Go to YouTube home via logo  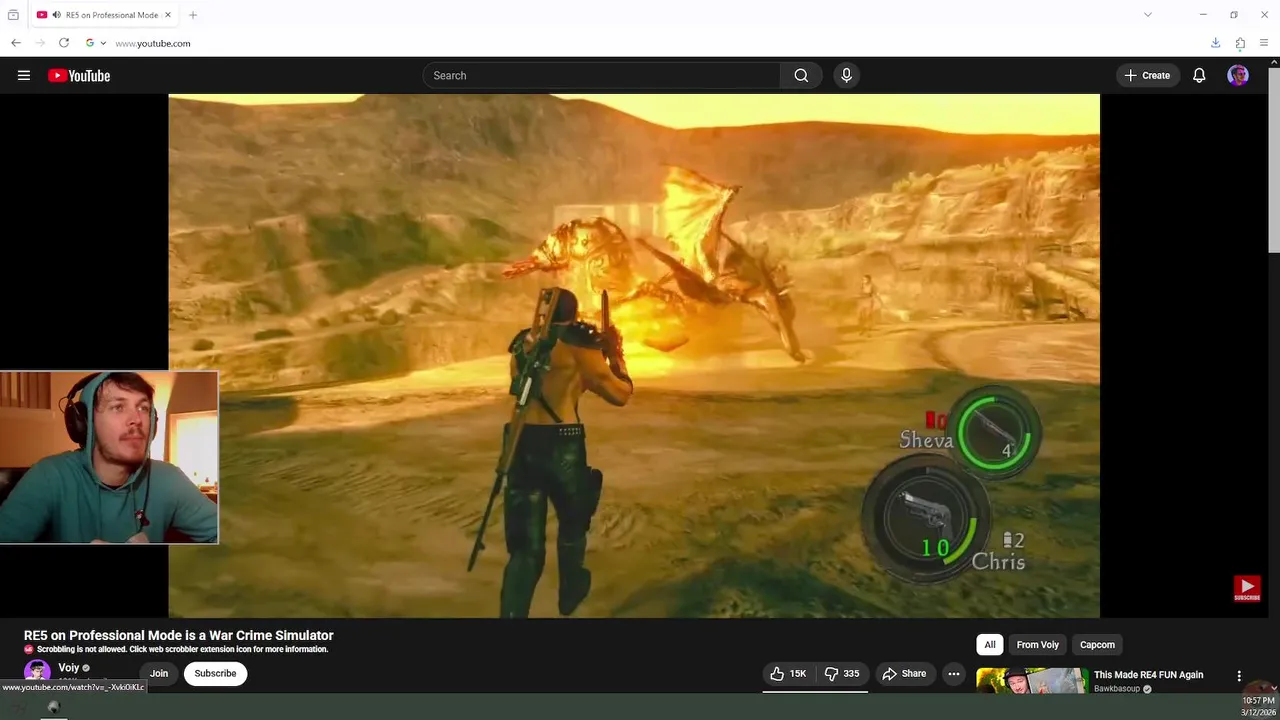[79, 75]
